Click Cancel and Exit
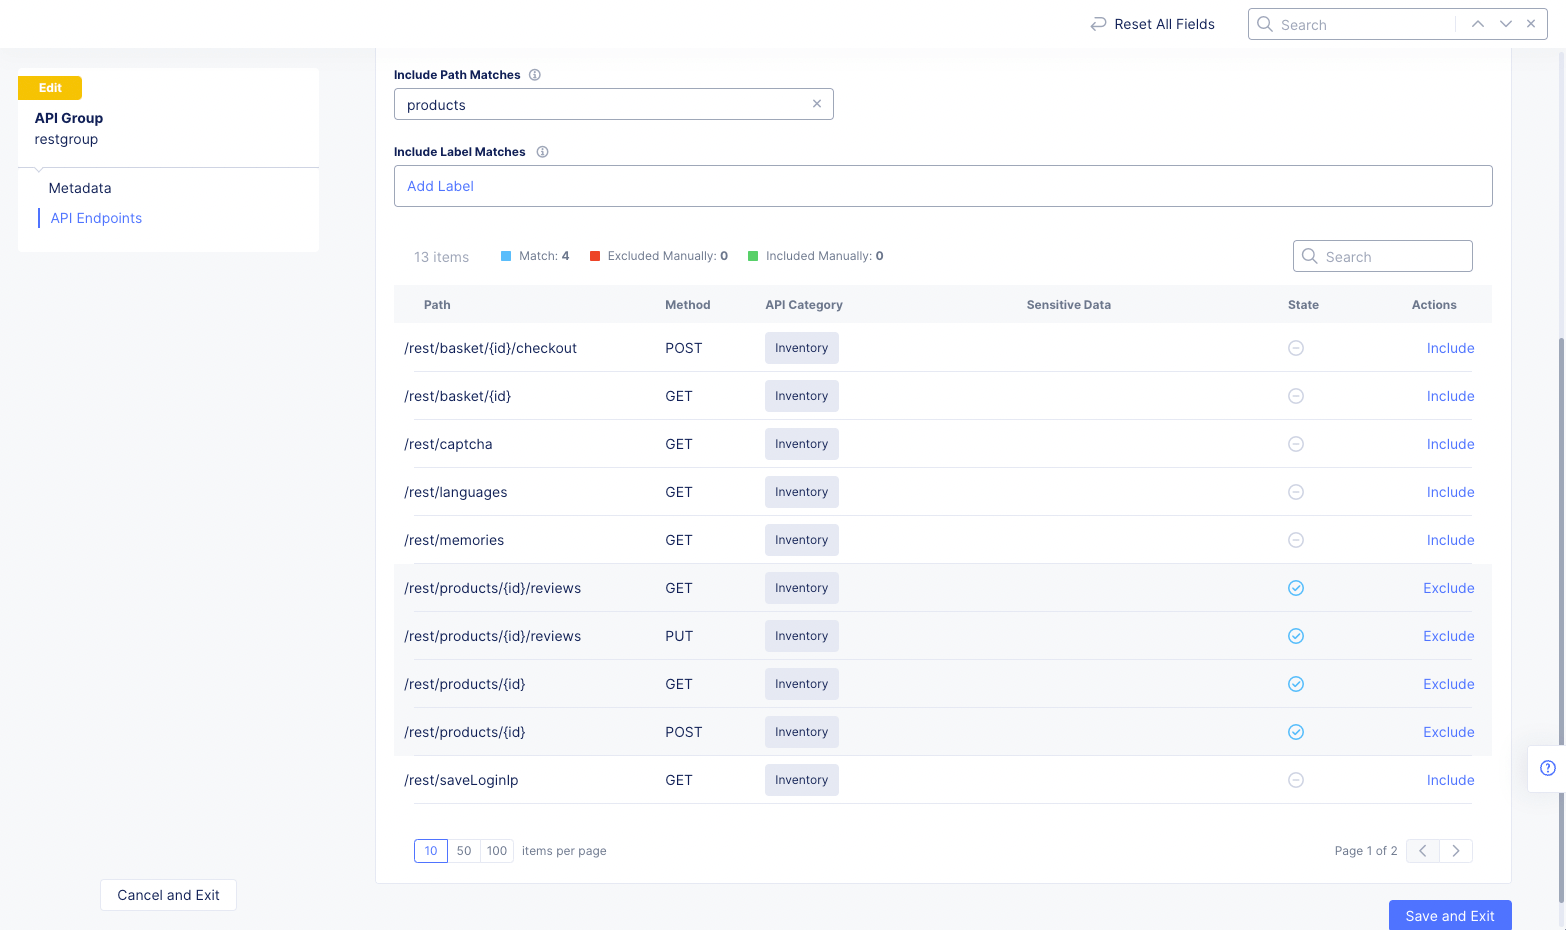This screenshot has height=930, width=1566. point(168,895)
